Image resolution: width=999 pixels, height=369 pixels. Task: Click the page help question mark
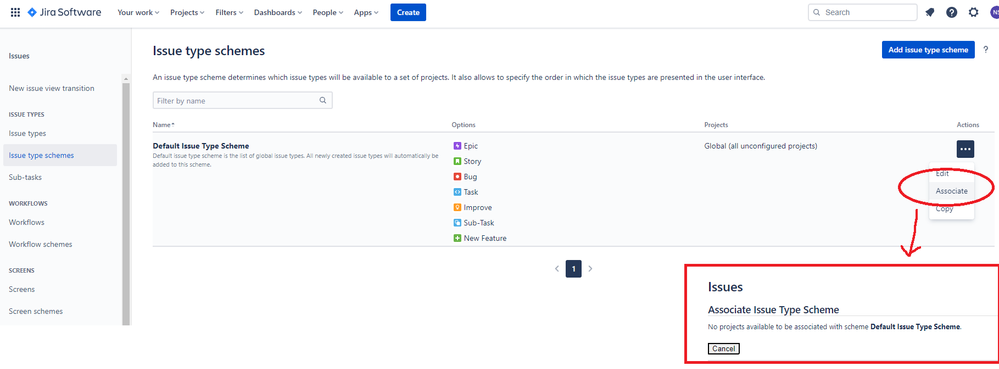pyautogui.click(x=986, y=50)
